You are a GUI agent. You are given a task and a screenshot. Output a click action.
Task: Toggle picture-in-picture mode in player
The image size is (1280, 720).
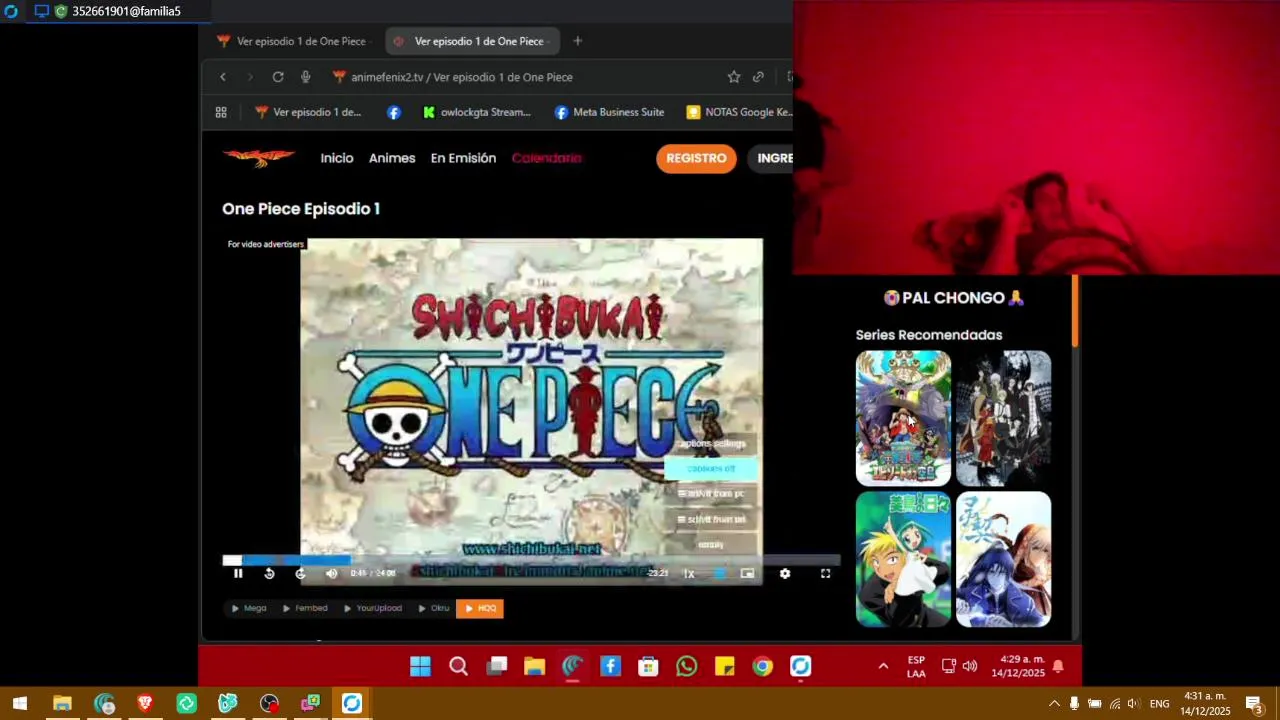747,573
